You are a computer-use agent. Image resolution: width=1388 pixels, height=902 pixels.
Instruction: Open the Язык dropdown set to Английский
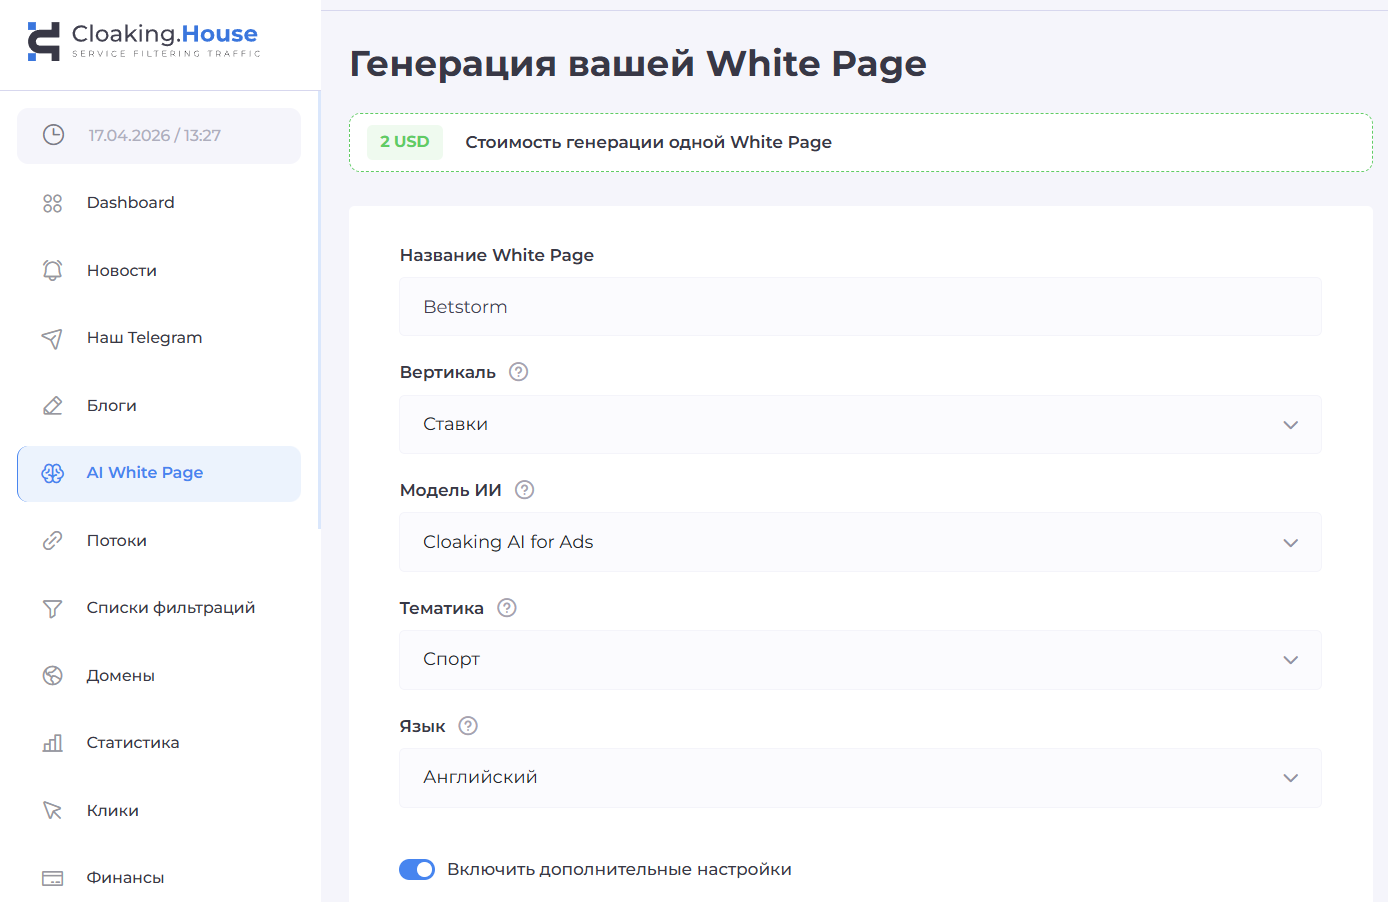(860, 778)
